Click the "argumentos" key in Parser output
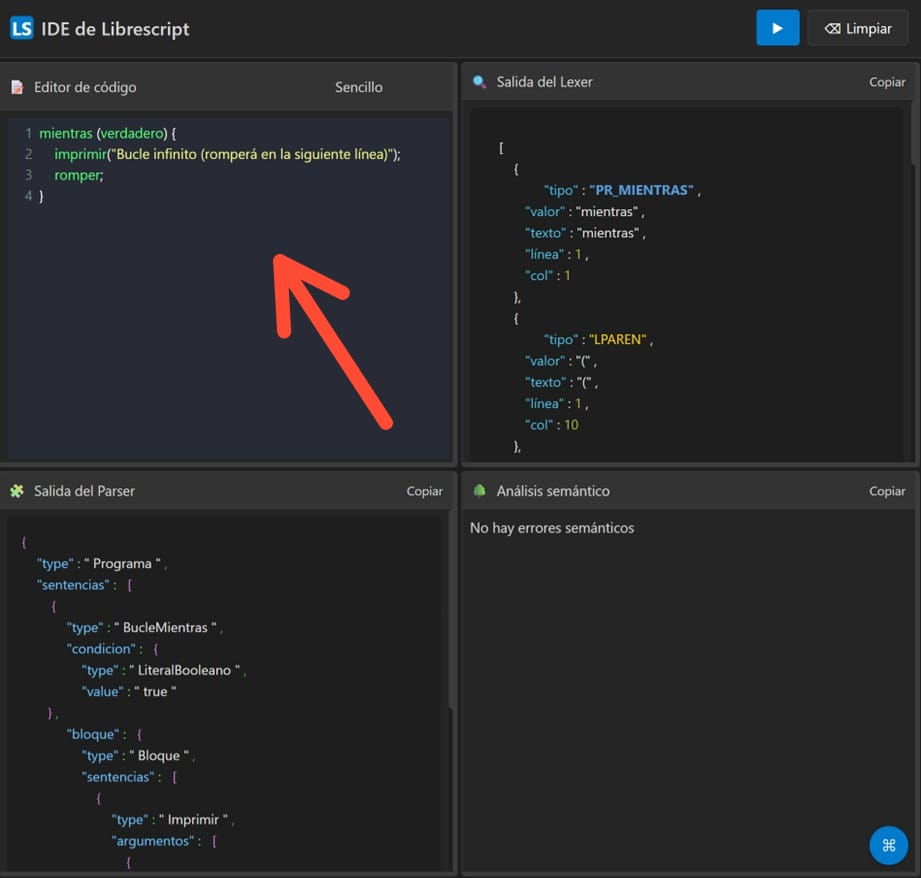 click(x=153, y=841)
